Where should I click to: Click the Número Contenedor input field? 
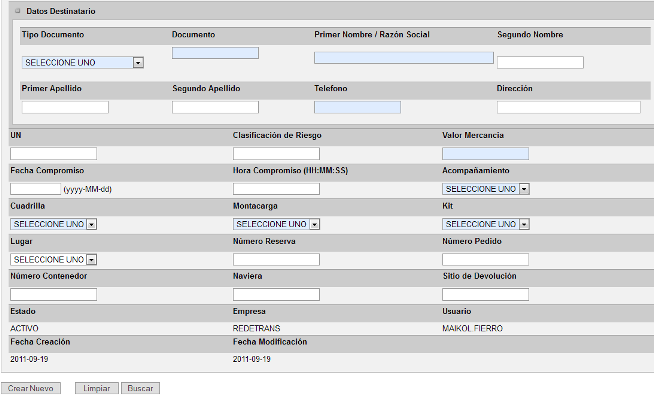(53, 294)
